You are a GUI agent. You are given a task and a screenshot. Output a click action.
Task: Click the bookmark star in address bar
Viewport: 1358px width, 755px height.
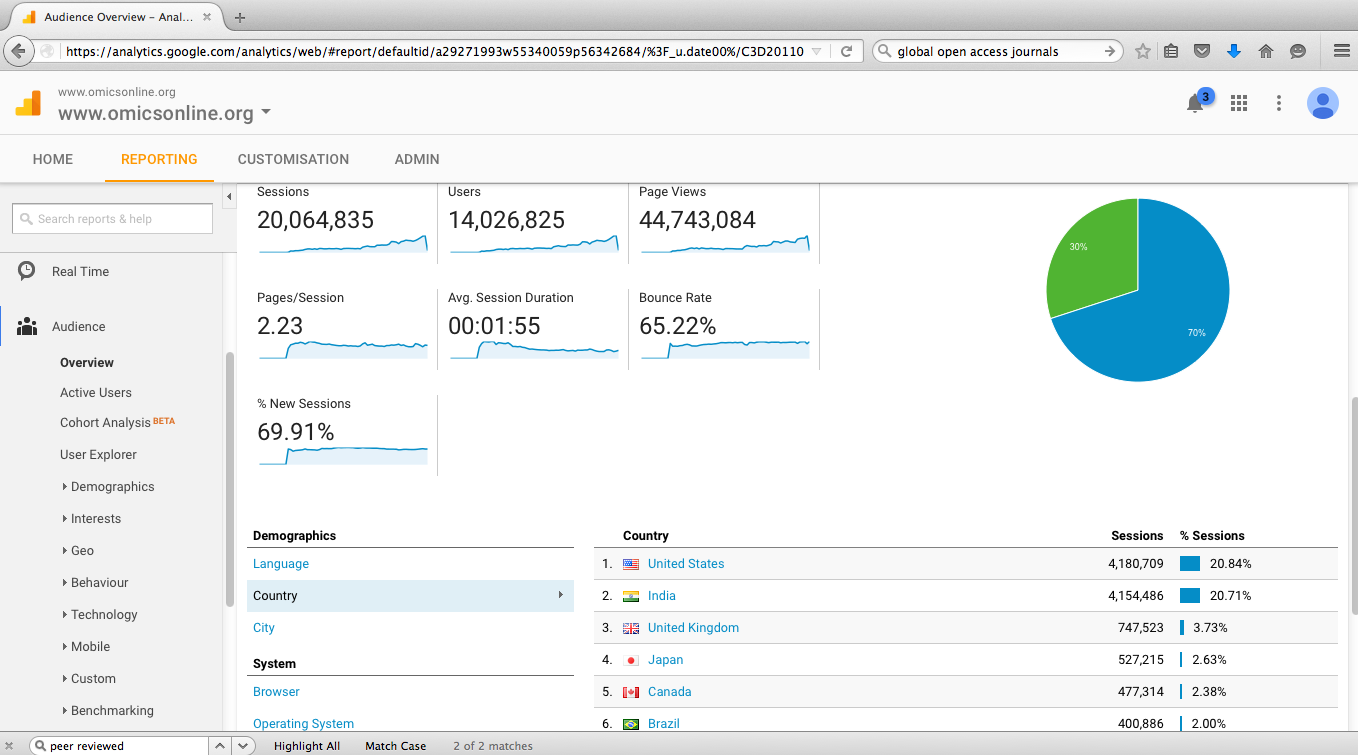tap(1142, 50)
